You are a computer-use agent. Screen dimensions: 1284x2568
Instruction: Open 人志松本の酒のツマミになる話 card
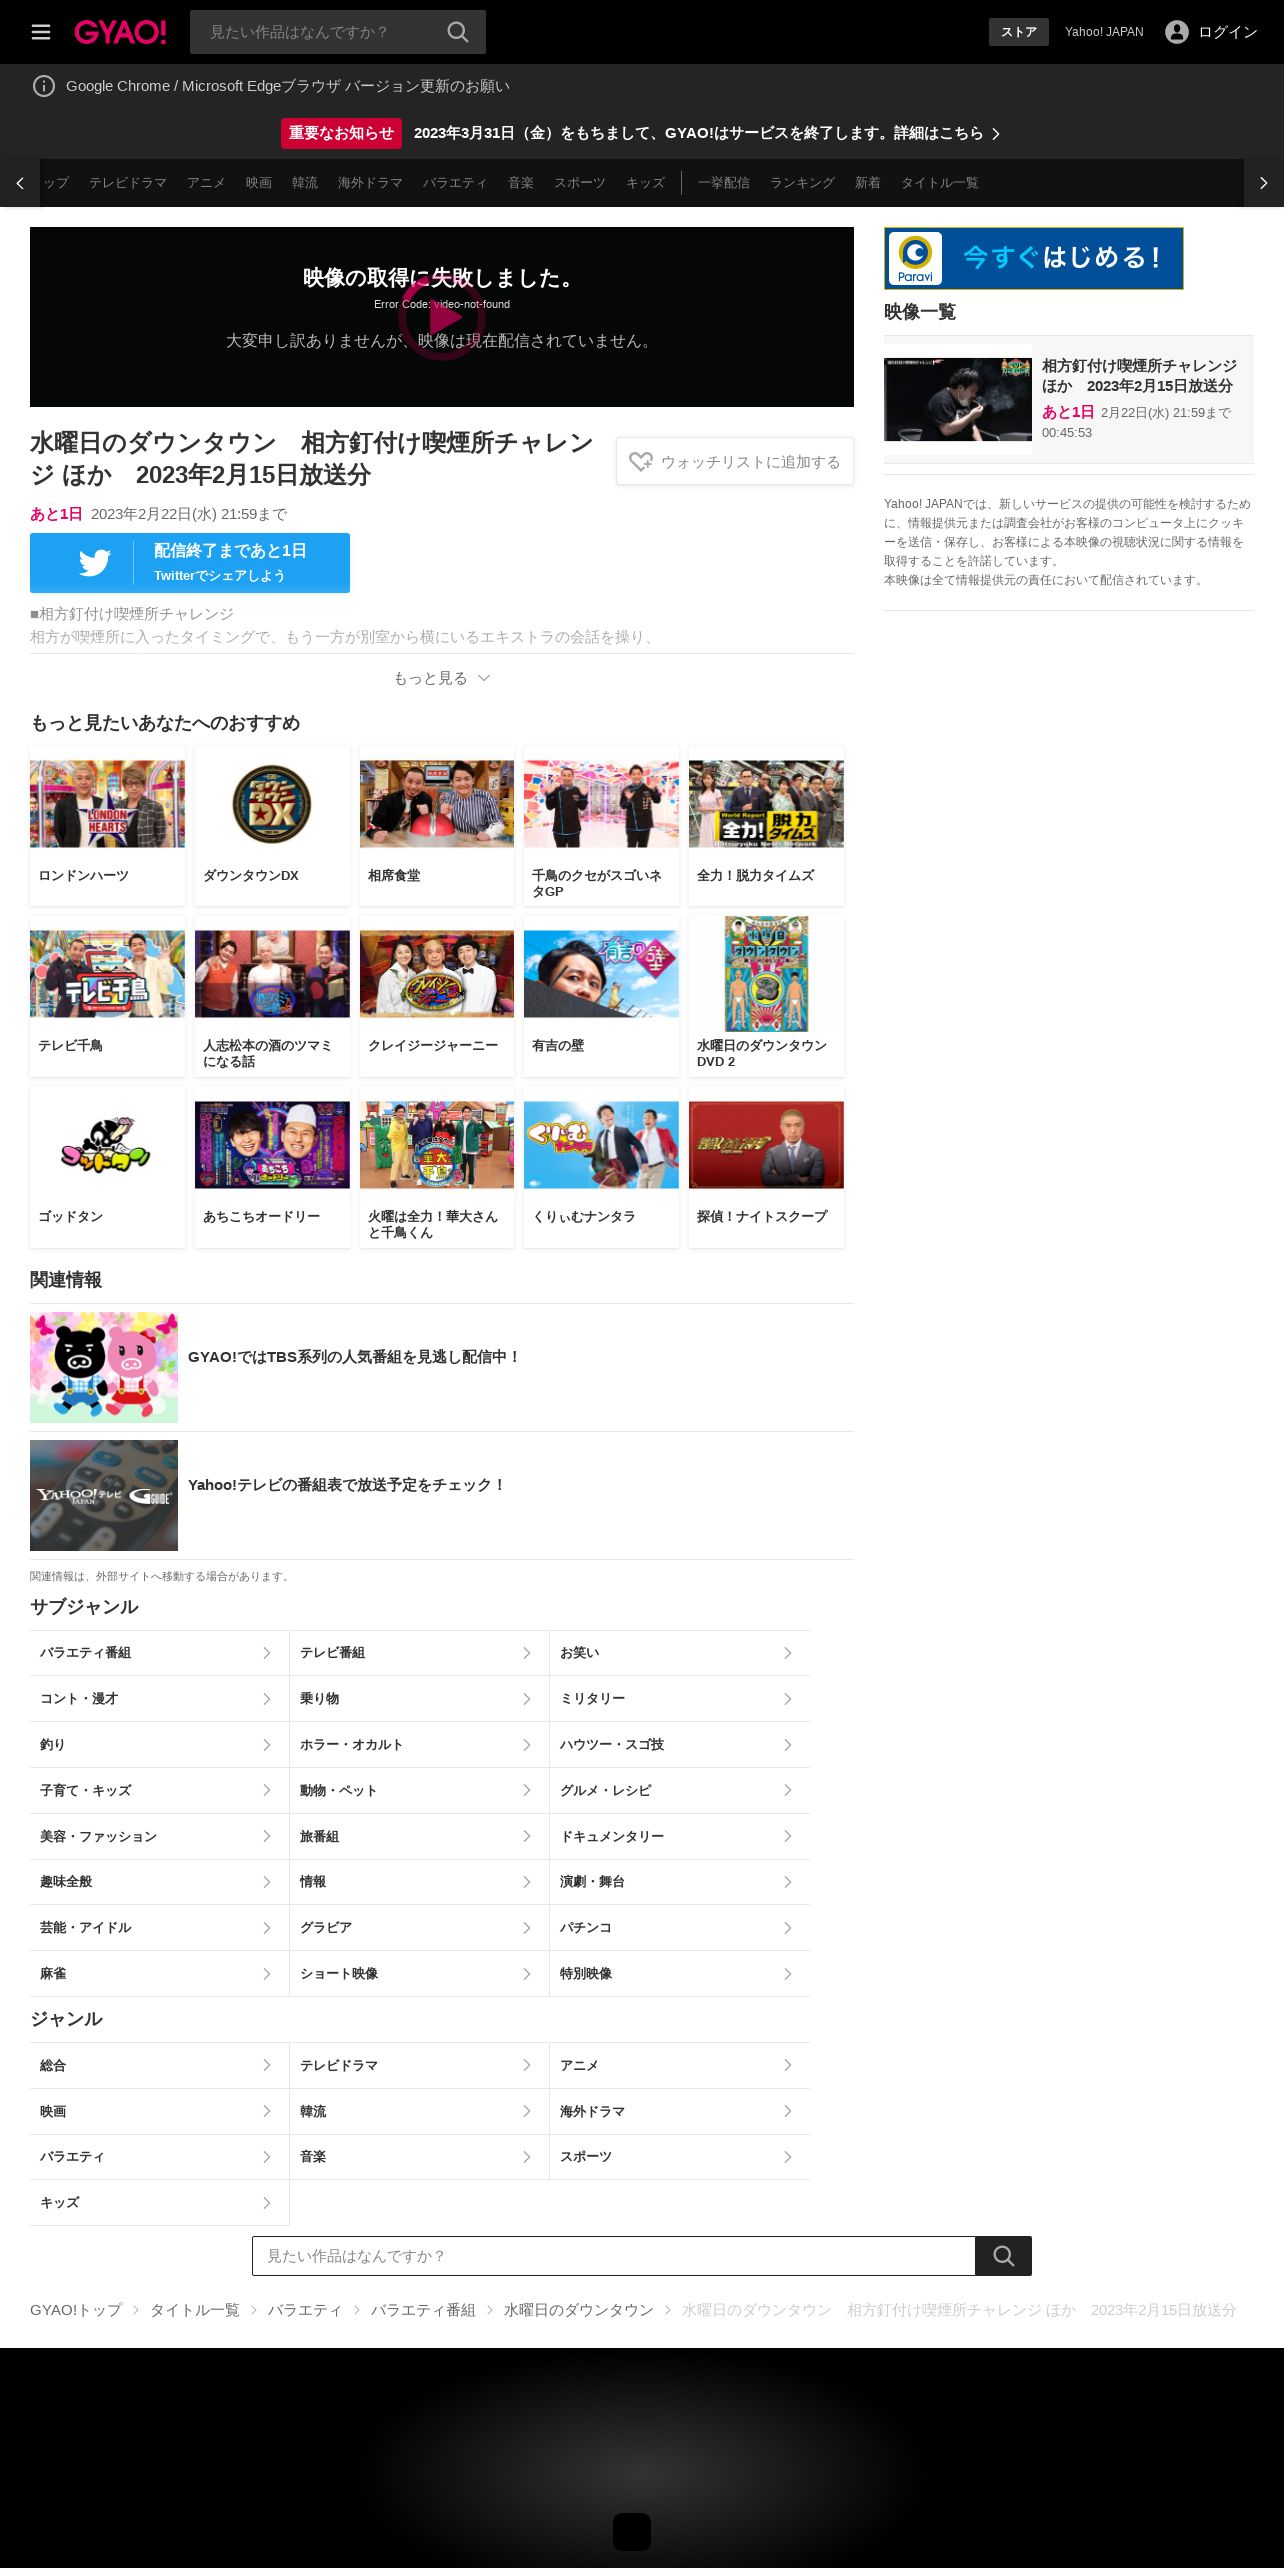pyautogui.click(x=272, y=996)
